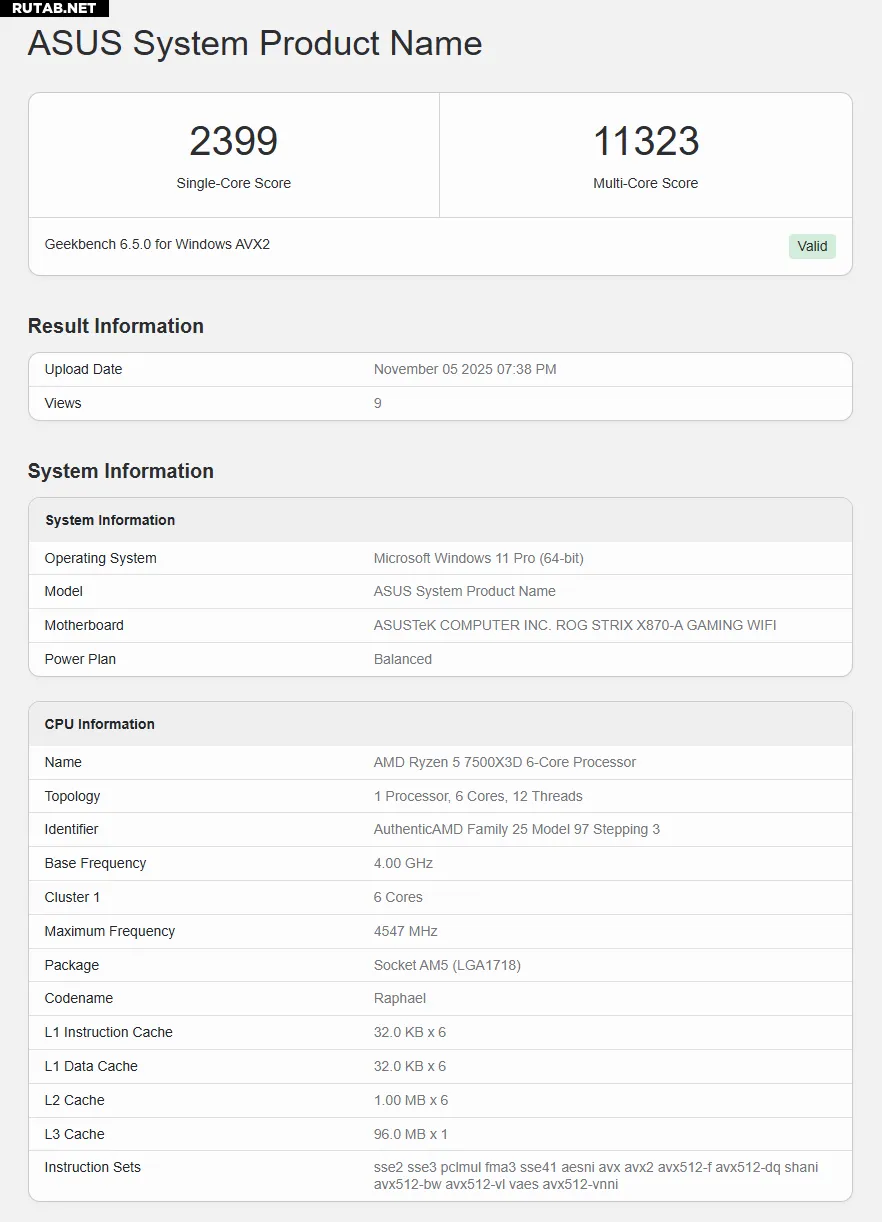This screenshot has width=882, height=1222.
Task: Click the 4547 MHz maximum frequency value
Action: [x=406, y=931]
